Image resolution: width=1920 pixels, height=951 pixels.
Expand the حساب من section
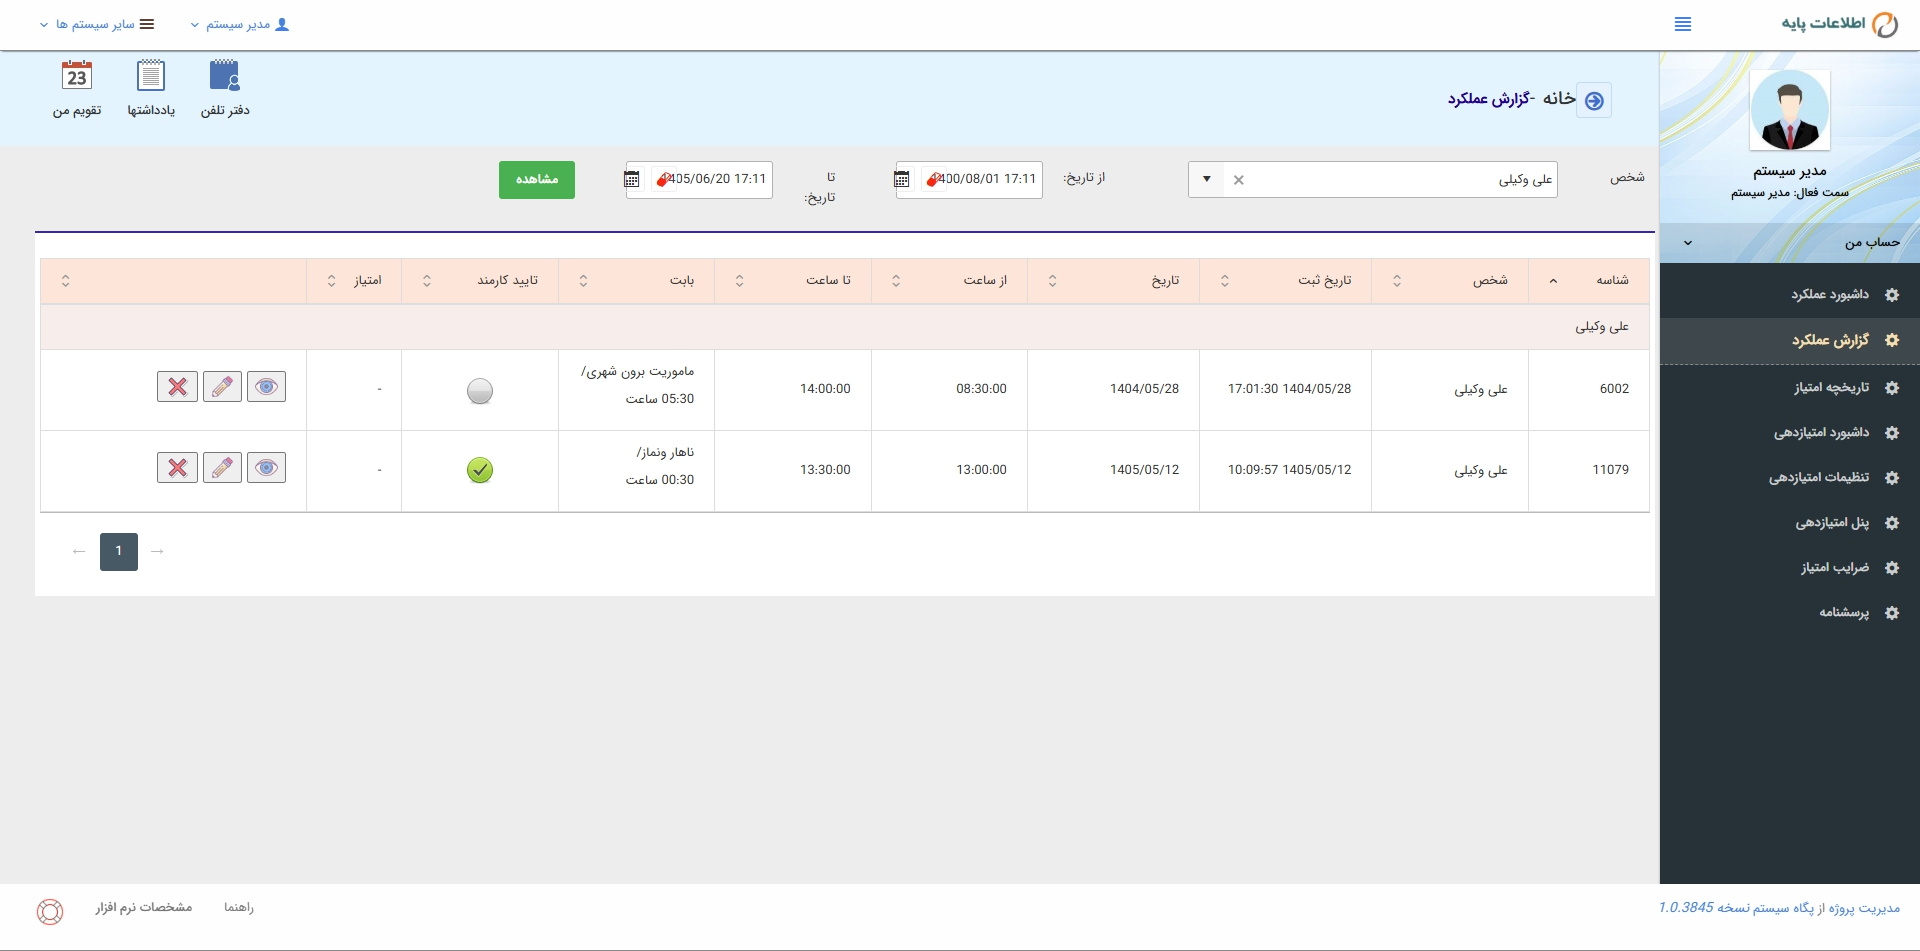pyautogui.click(x=1790, y=242)
